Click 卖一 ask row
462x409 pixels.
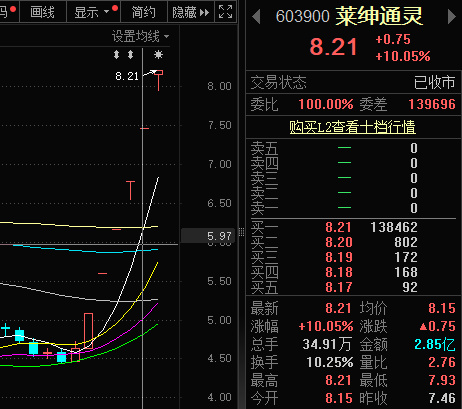[x=353, y=208]
